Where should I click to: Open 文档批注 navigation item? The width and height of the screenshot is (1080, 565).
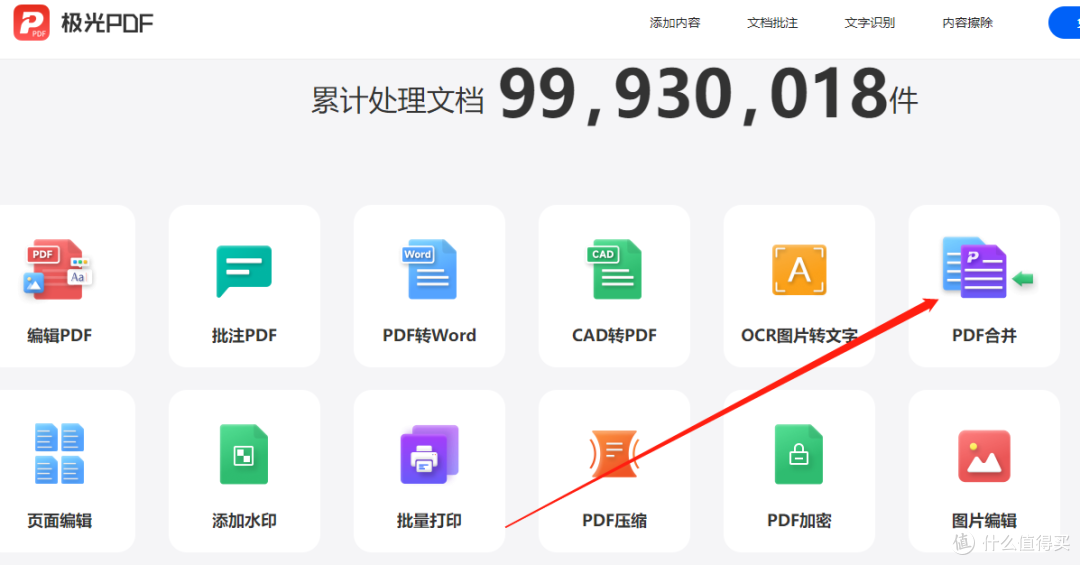pos(772,23)
